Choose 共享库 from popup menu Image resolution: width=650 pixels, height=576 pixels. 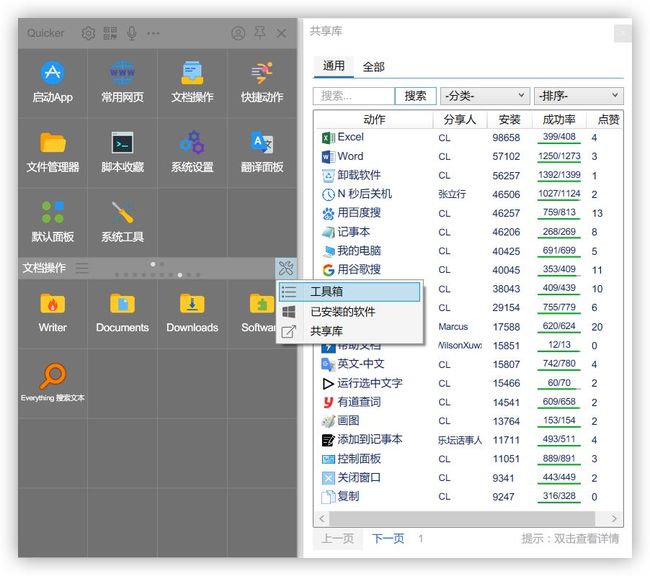[349, 331]
